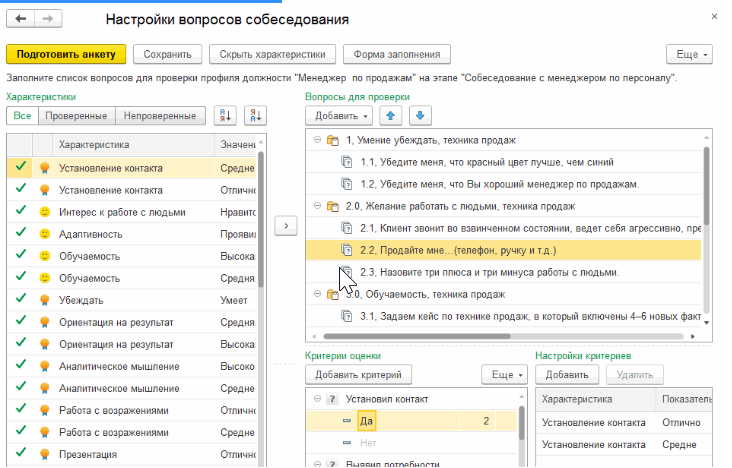This screenshot has height=468, width=732.
Task: Open the top Еще dropdown menu
Action: (x=689, y=54)
